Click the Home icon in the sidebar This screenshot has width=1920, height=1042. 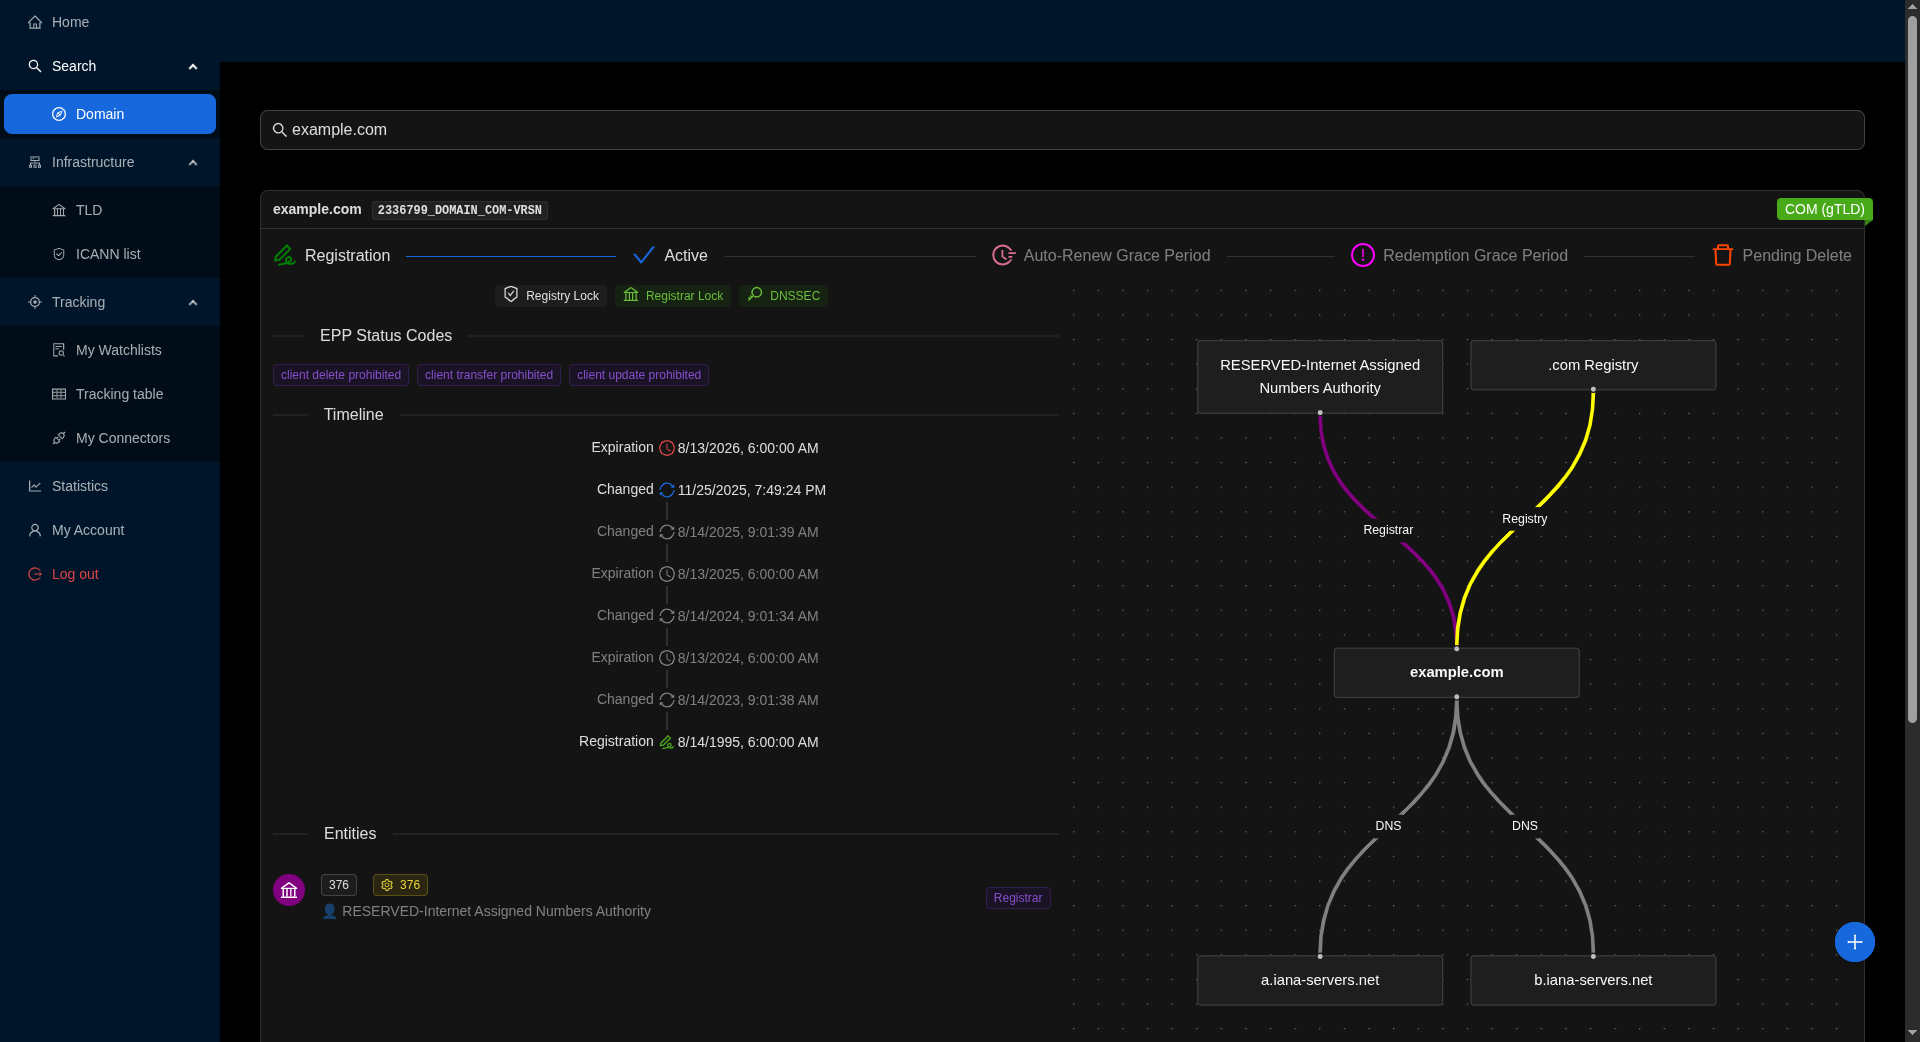pos(35,22)
